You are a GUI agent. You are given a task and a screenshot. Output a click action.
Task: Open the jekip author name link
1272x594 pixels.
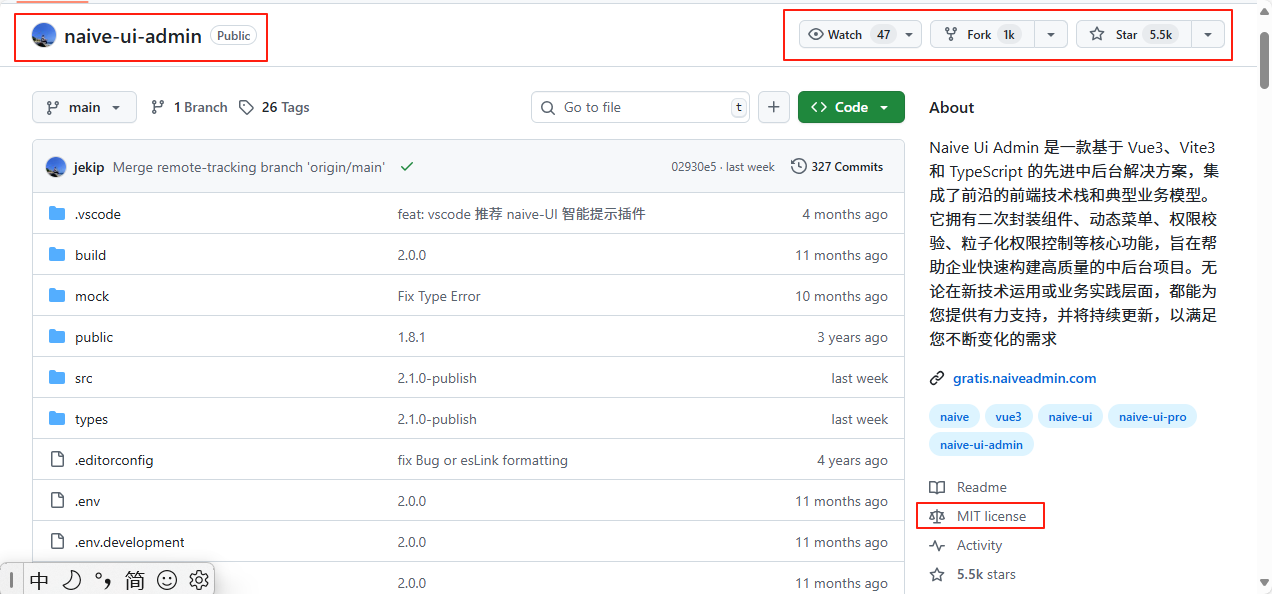click(x=89, y=167)
